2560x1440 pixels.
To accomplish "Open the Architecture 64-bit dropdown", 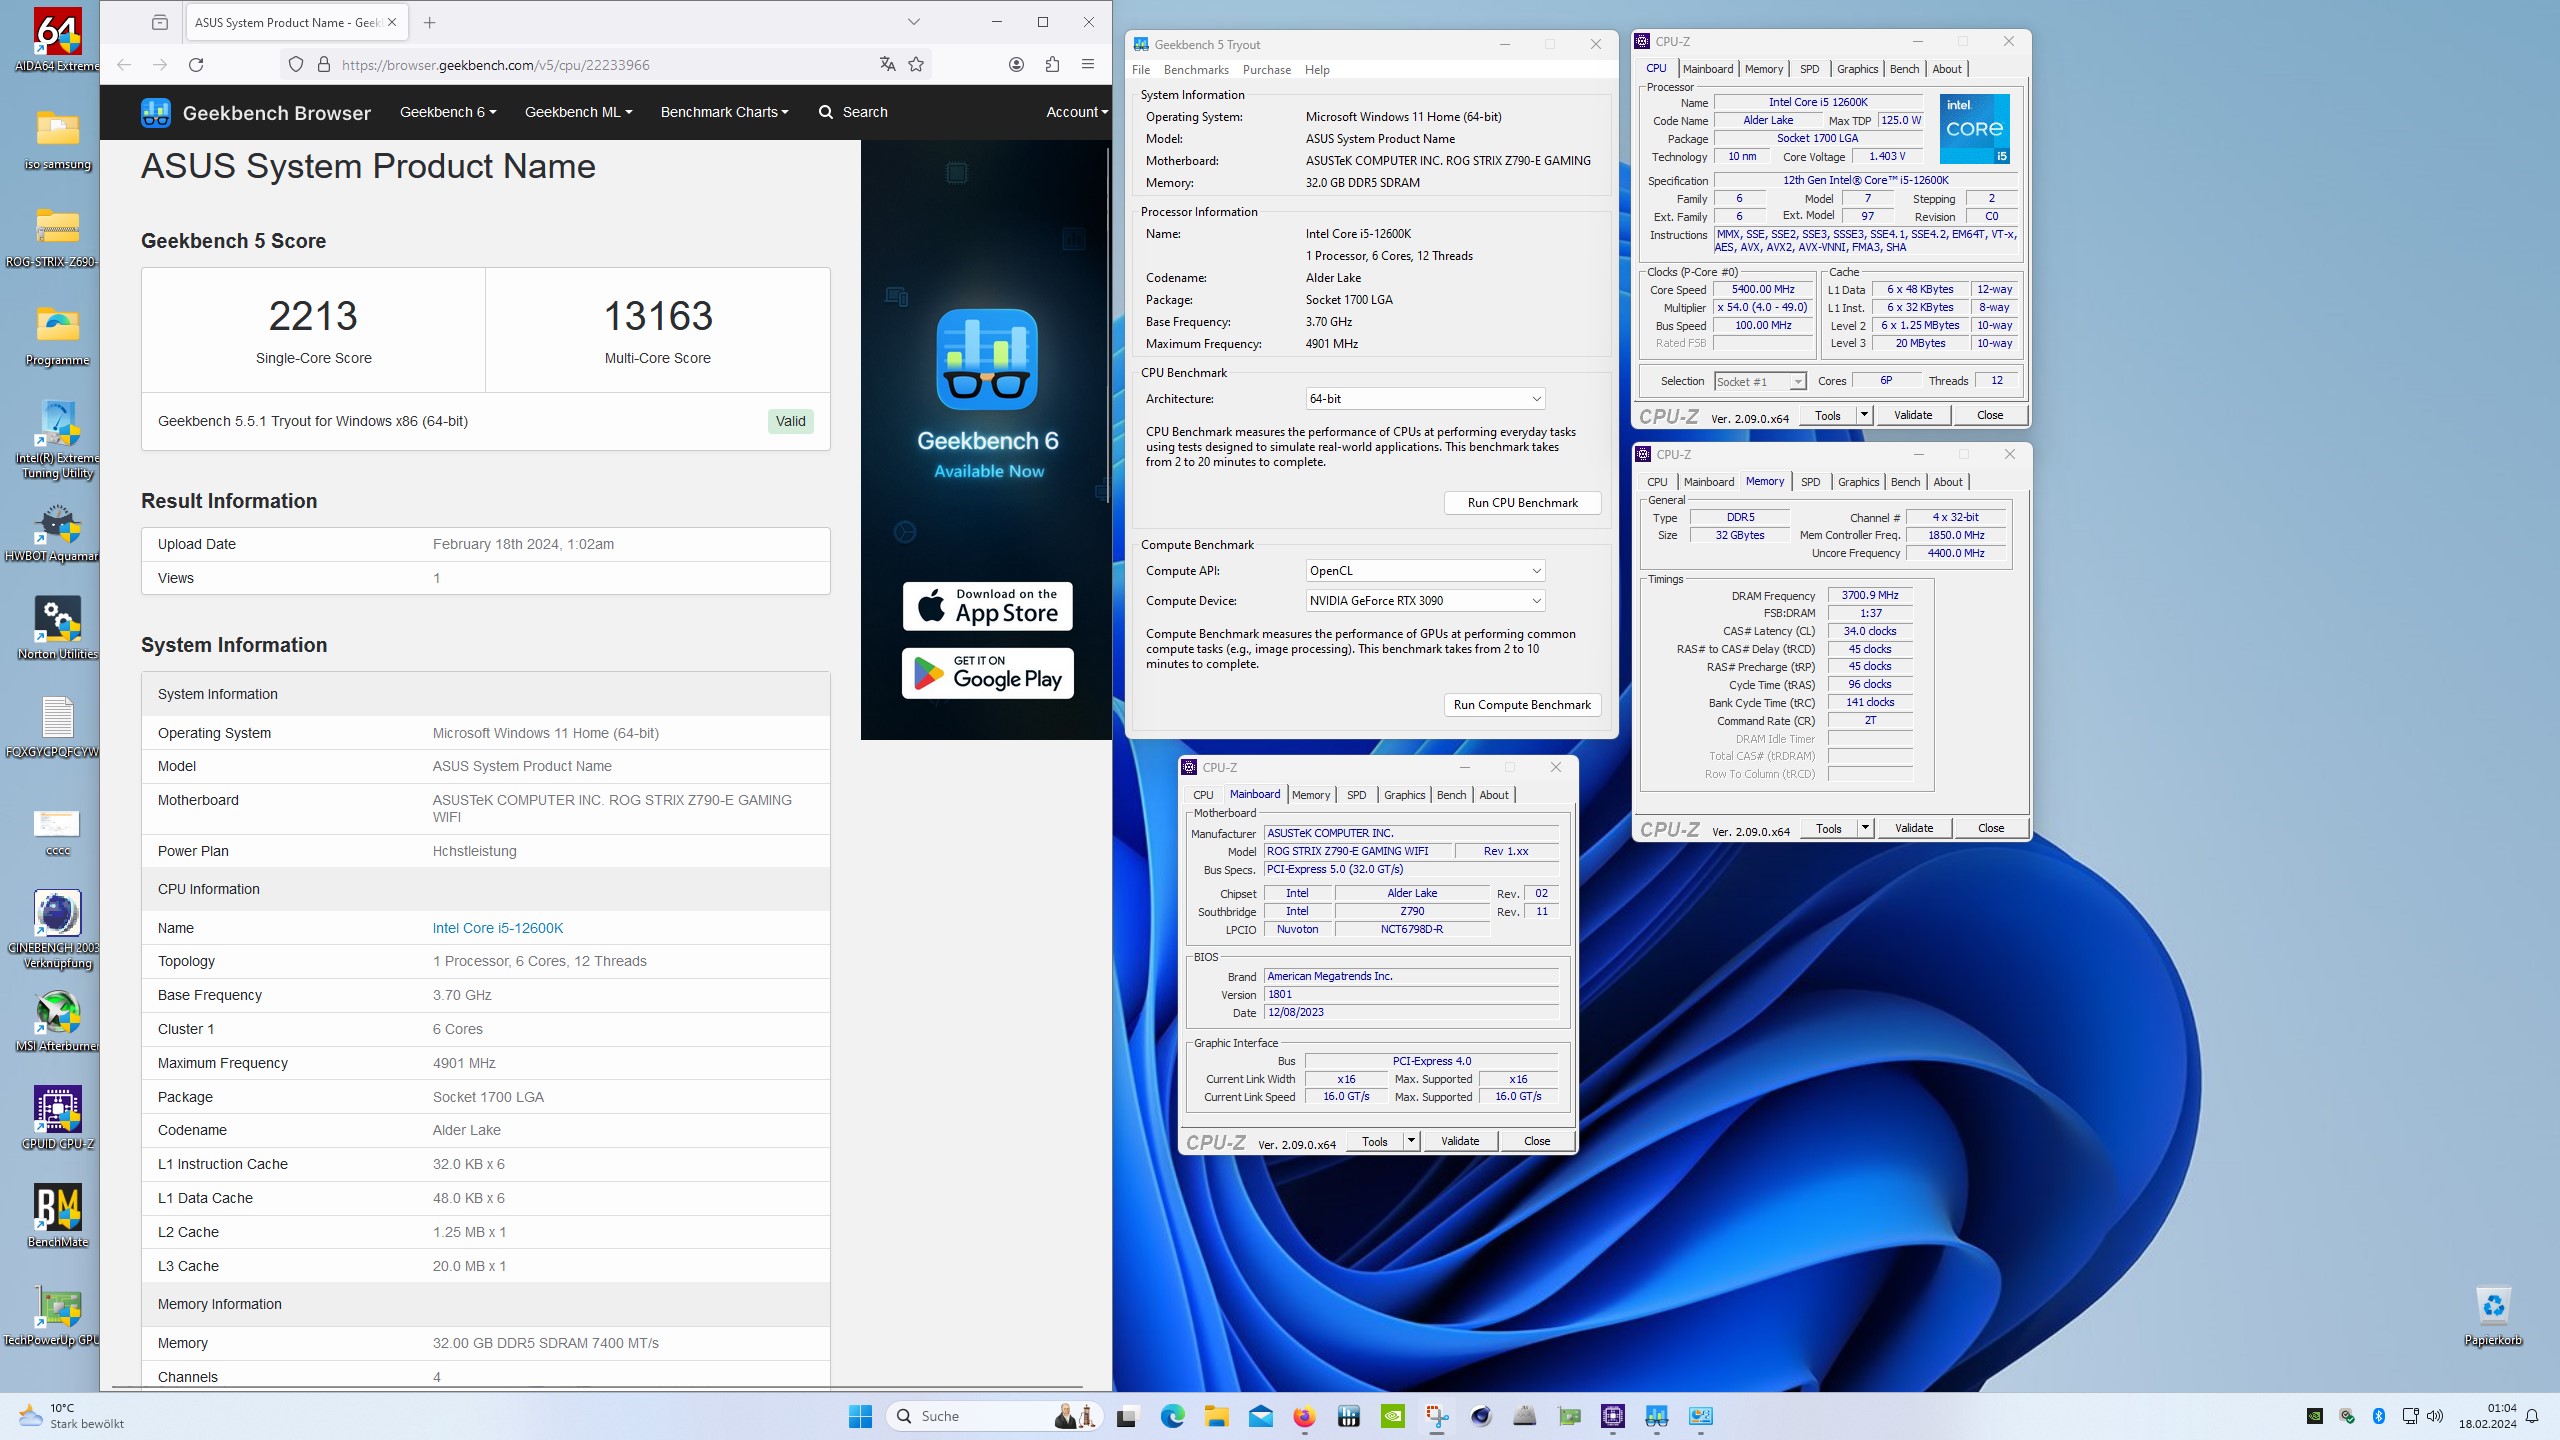I will [x=1425, y=399].
